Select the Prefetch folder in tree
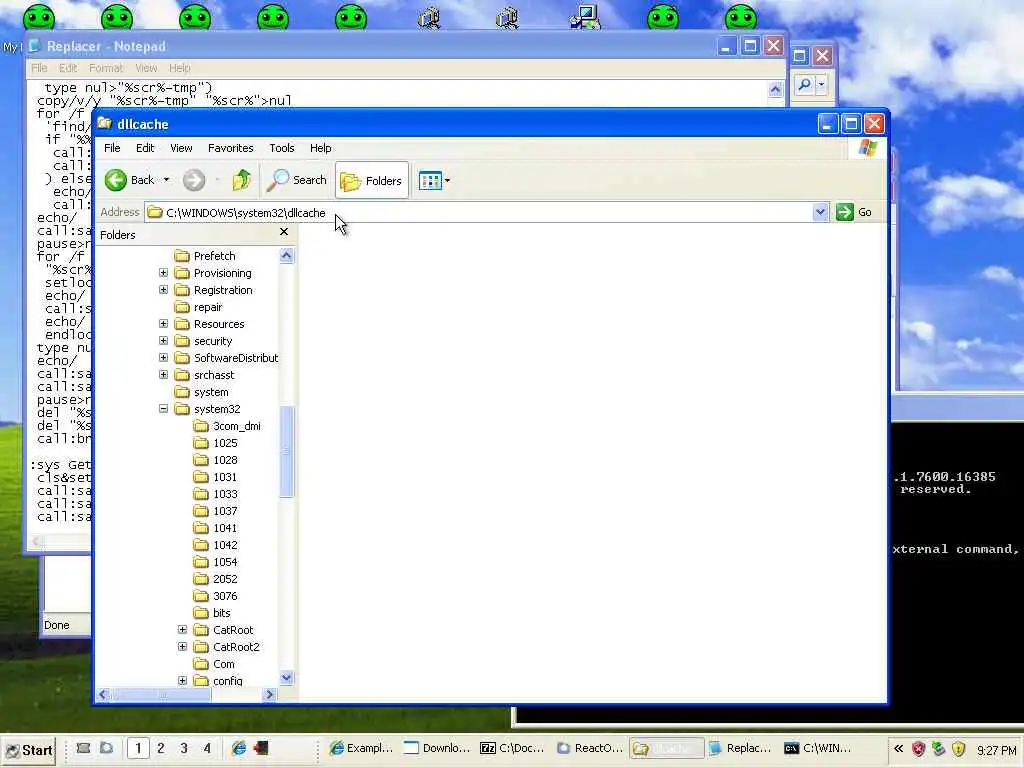Viewport: 1024px width, 768px height. (x=214, y=256)
